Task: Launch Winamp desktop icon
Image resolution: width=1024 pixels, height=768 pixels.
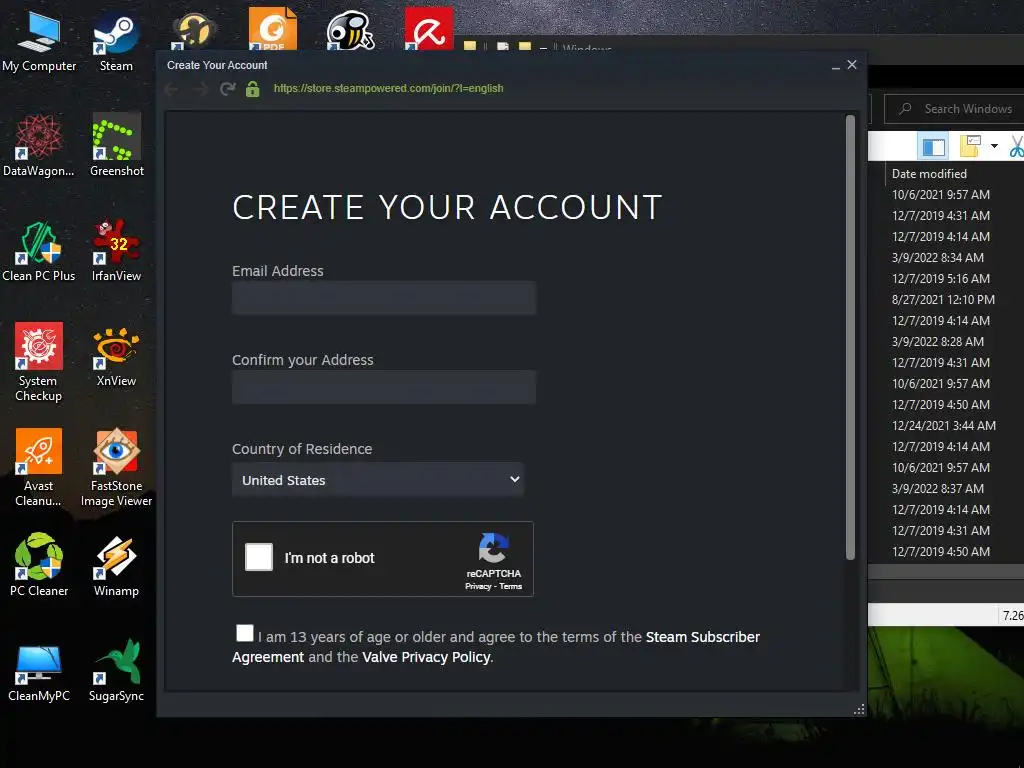Action: point(116,566)
